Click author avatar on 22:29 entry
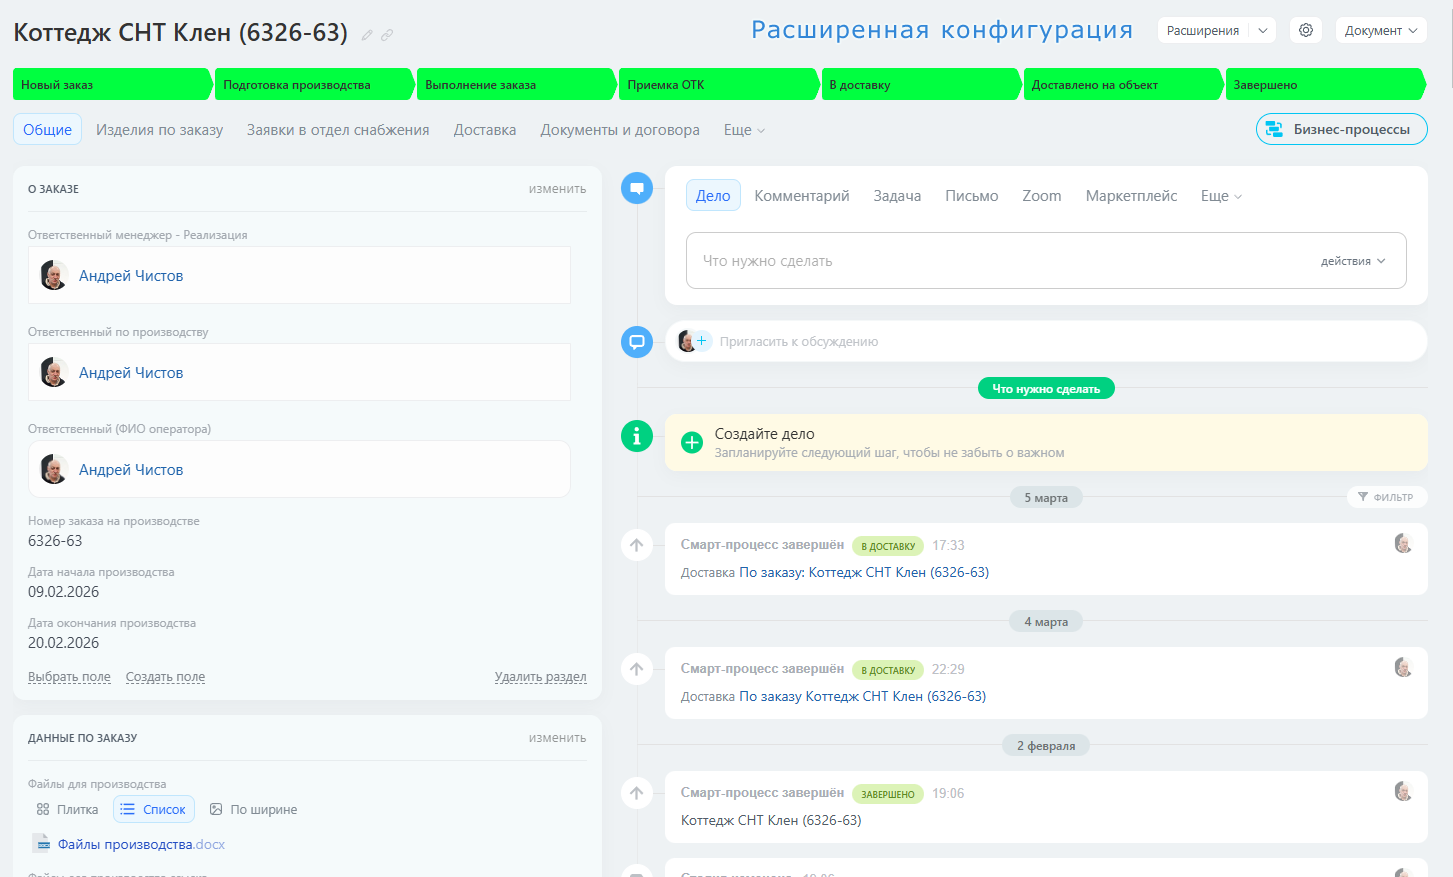Viewport: 1453px width, 877px height. click(x=1403, y=667)
